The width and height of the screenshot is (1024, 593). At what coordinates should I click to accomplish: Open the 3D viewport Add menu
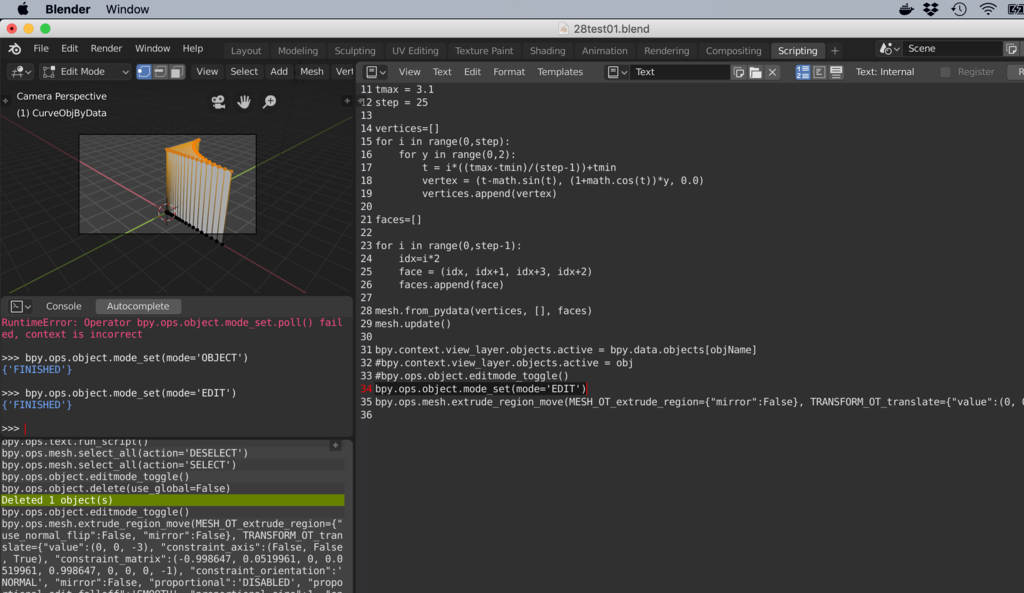(x=279, y=72)
